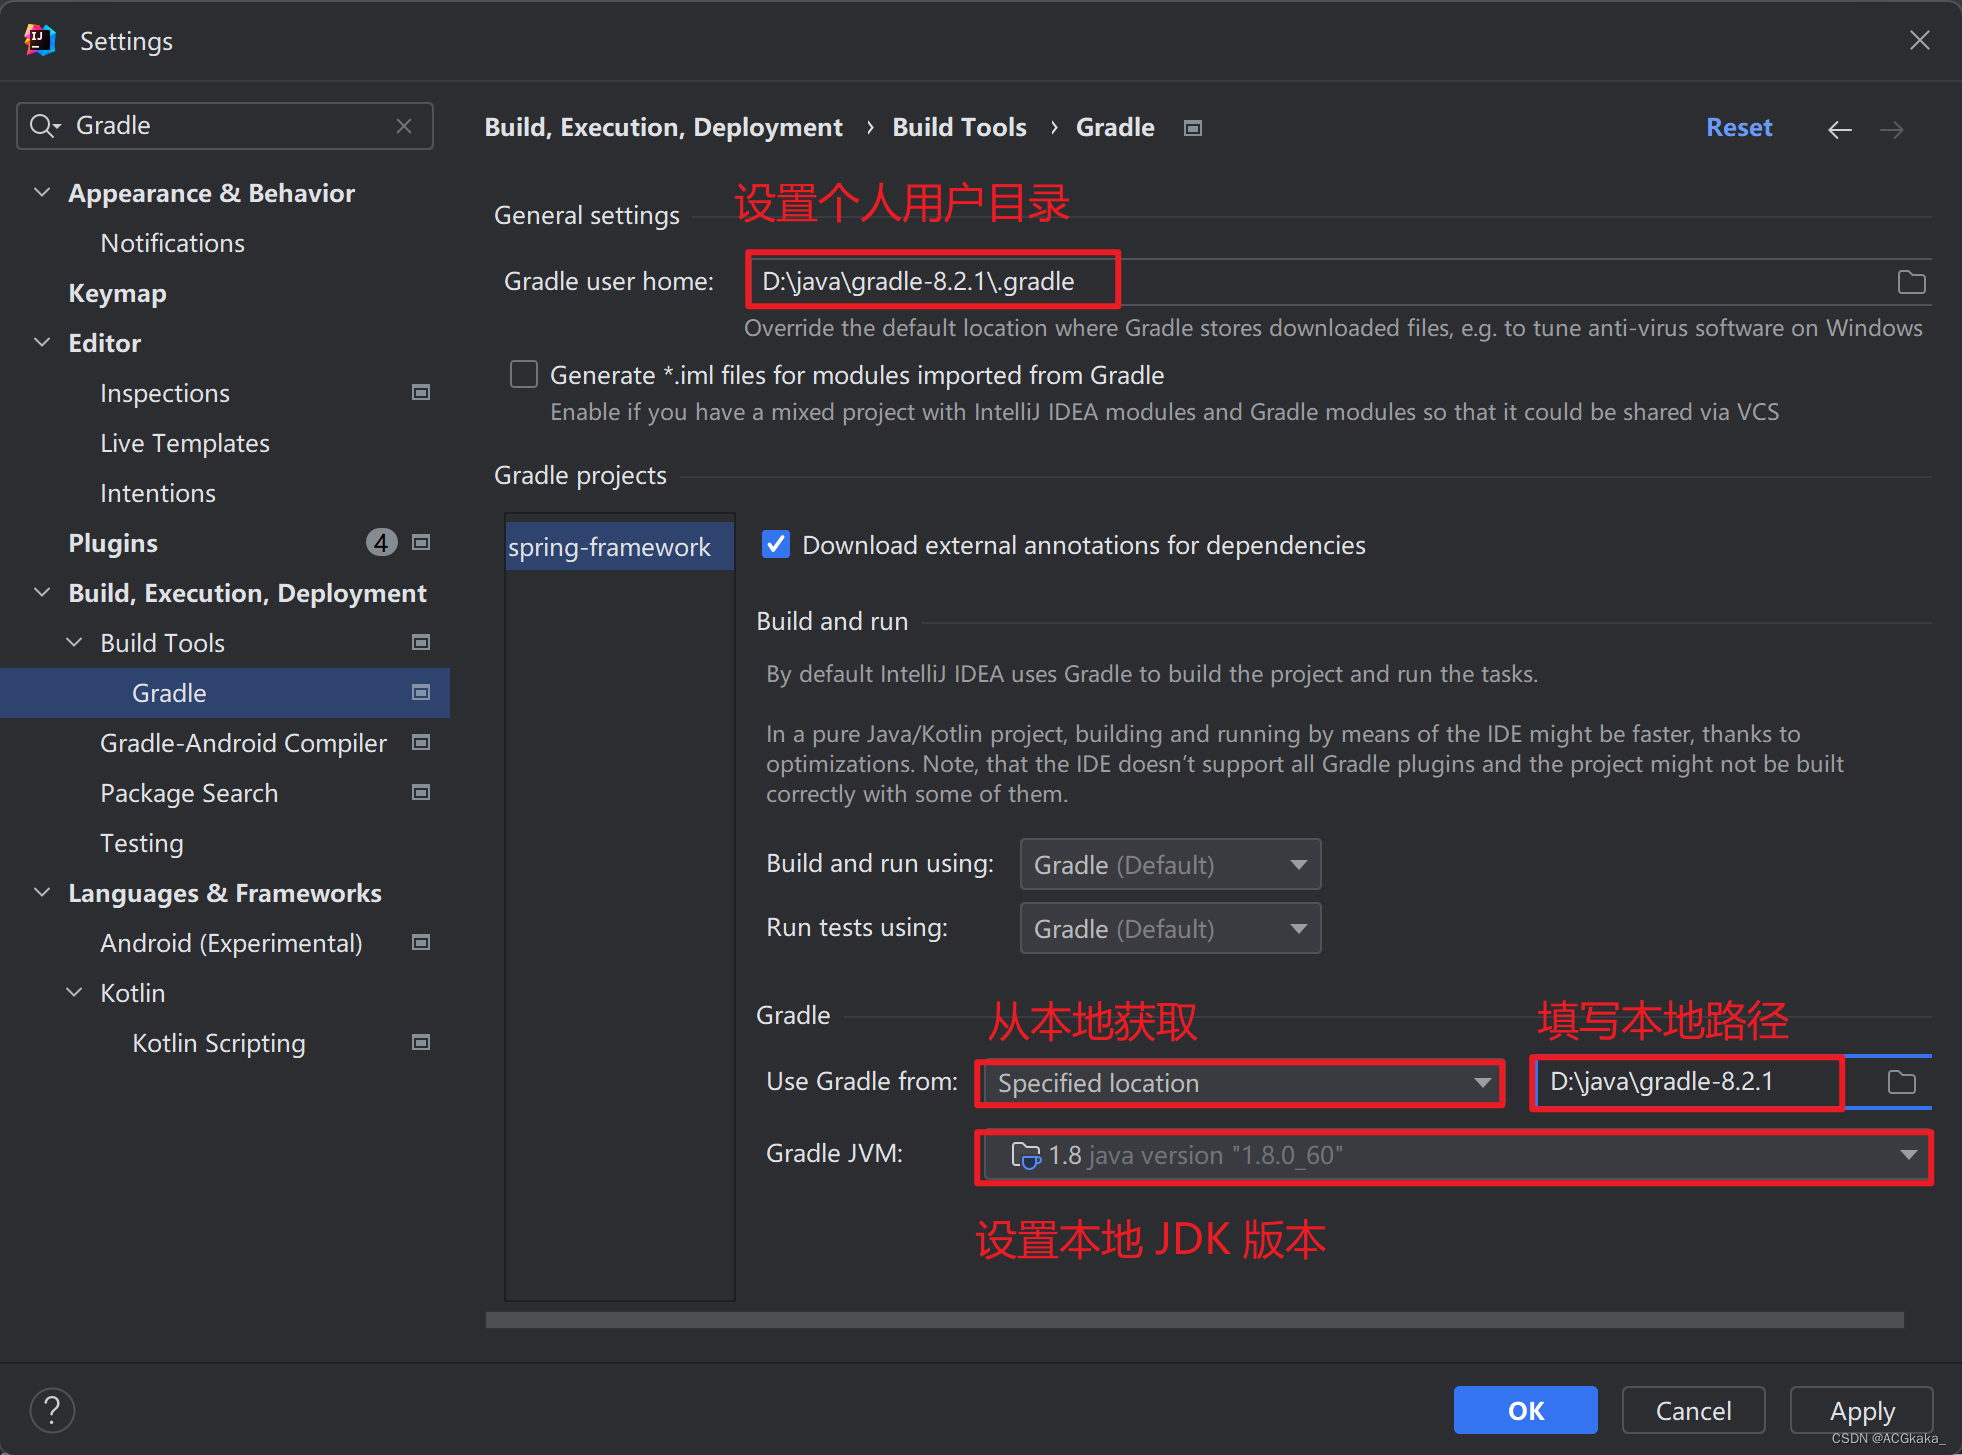Open help for settings dialog

[x=52, y=1411]
